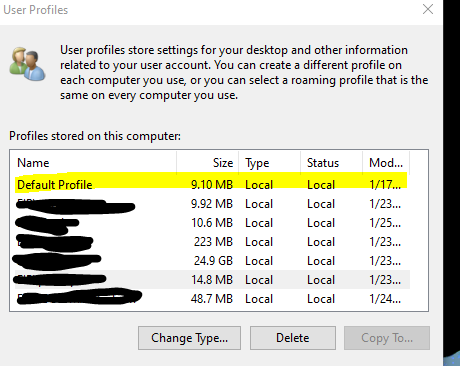Click the Mod... column header

[x=386, y=163]
